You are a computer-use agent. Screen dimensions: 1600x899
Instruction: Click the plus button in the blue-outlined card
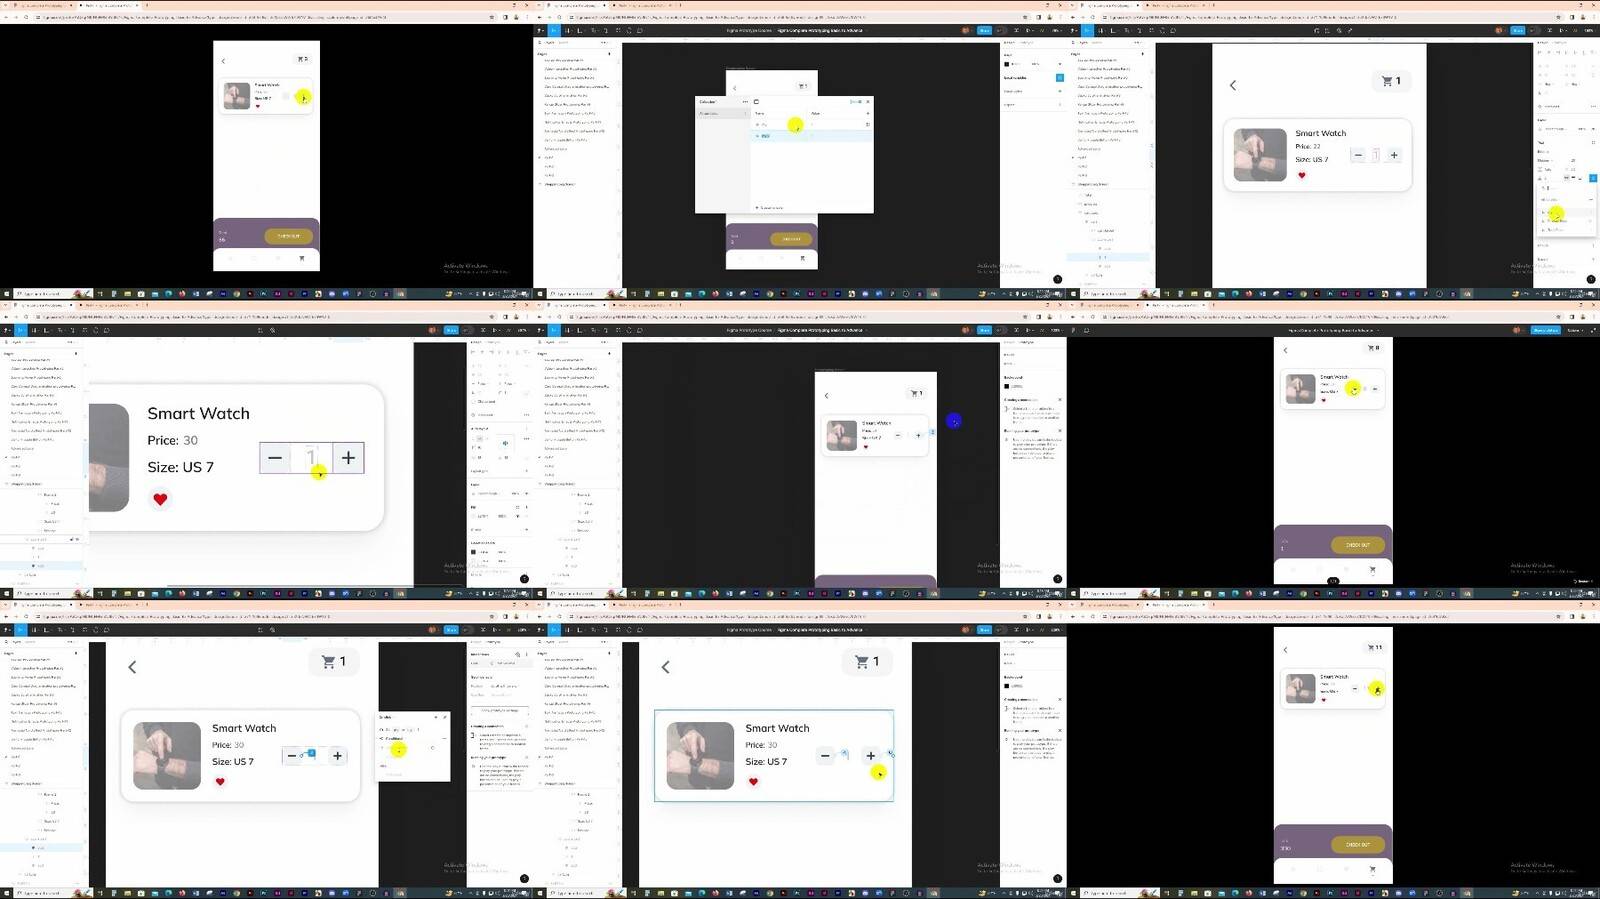[x=871, y=756]
